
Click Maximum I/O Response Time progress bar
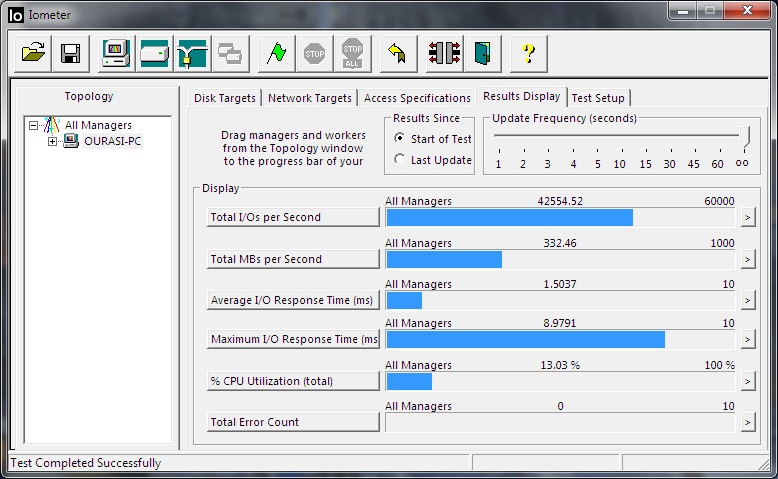click(x=560, y=340)
